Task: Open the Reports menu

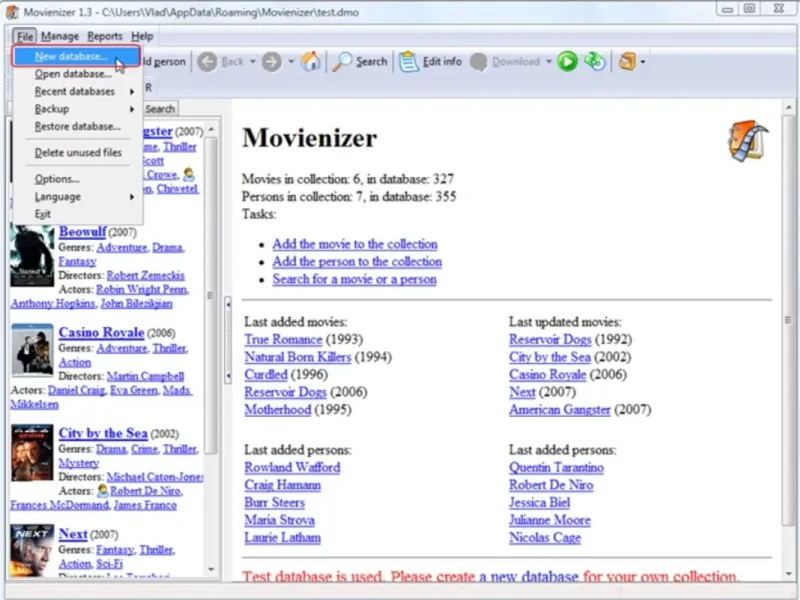Action: pos(105,36)
